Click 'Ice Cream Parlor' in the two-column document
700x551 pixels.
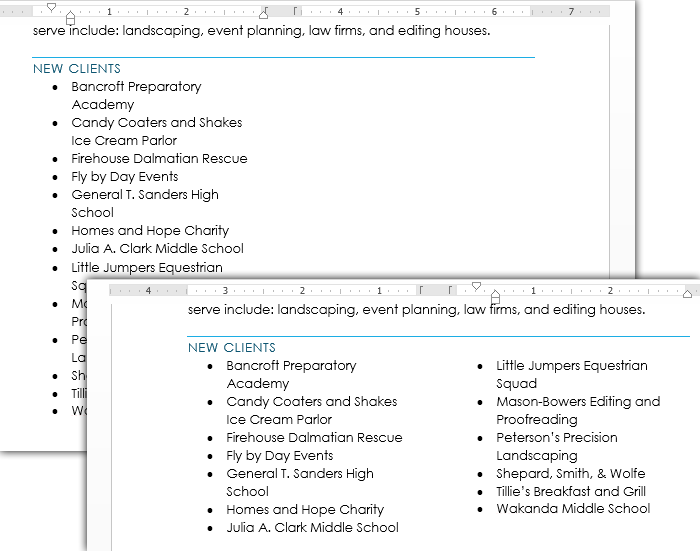tap(279, 420)
